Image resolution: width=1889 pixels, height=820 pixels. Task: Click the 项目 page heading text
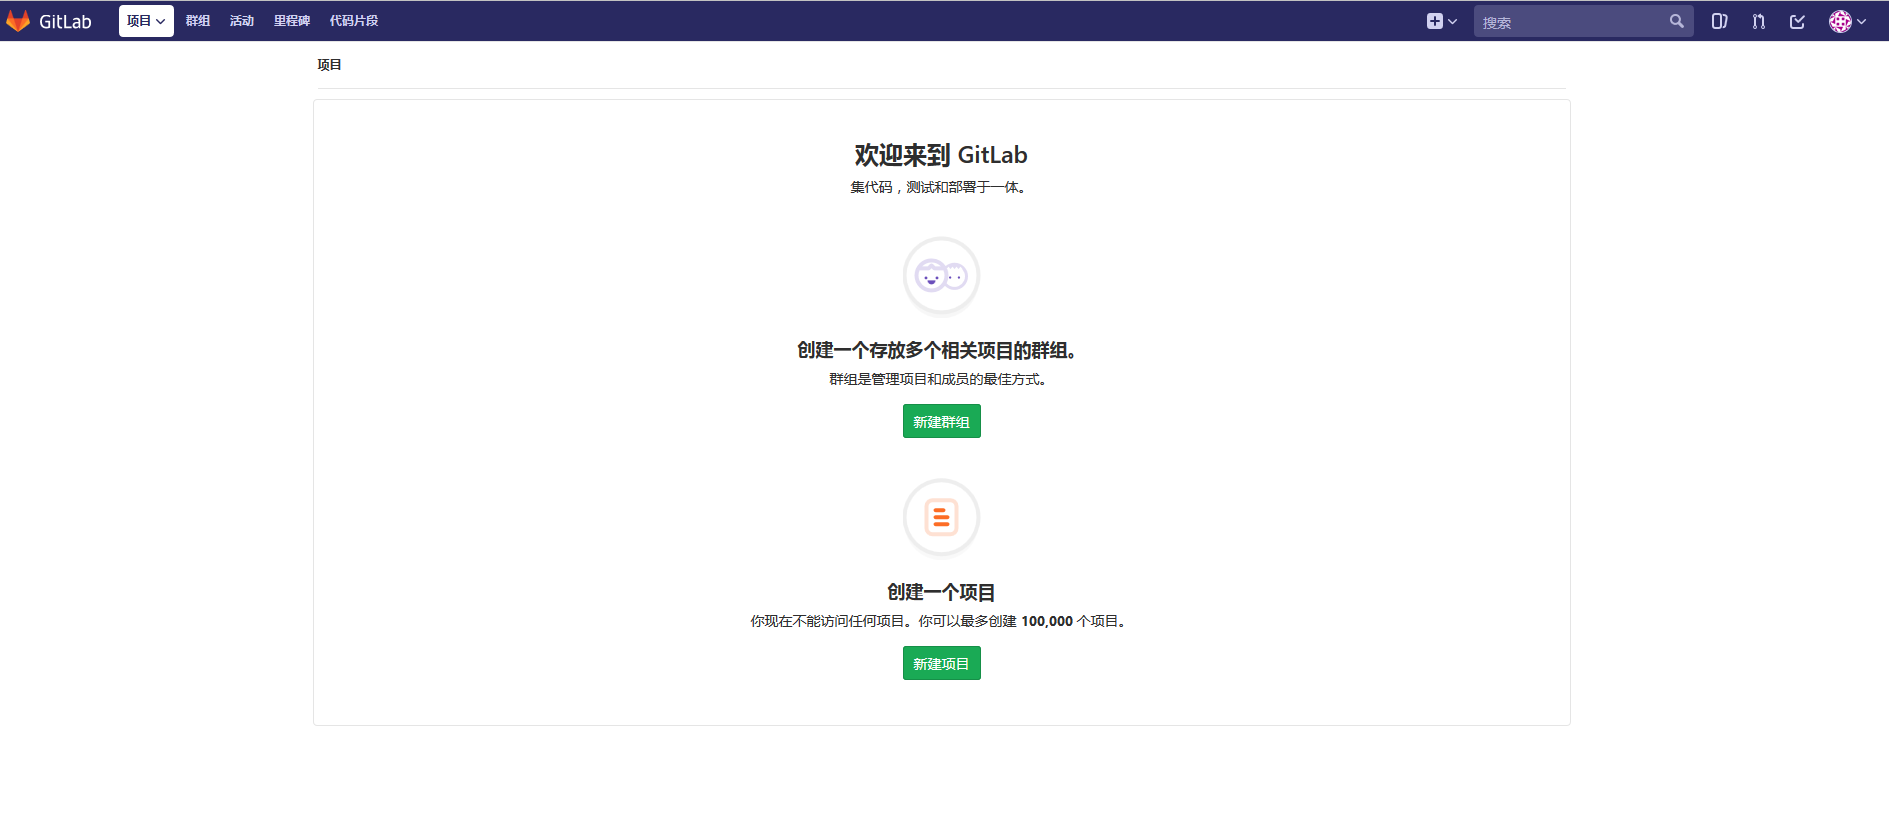pos(329,65)
